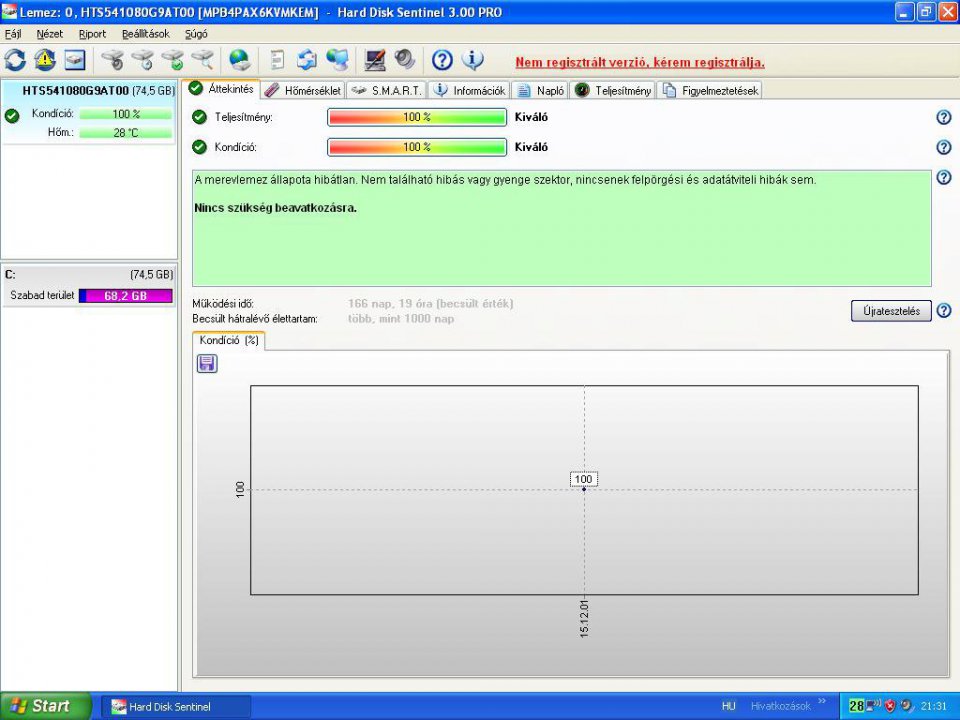
Task: Click the help icon beside Újratesztelés button
Action: 944,310
